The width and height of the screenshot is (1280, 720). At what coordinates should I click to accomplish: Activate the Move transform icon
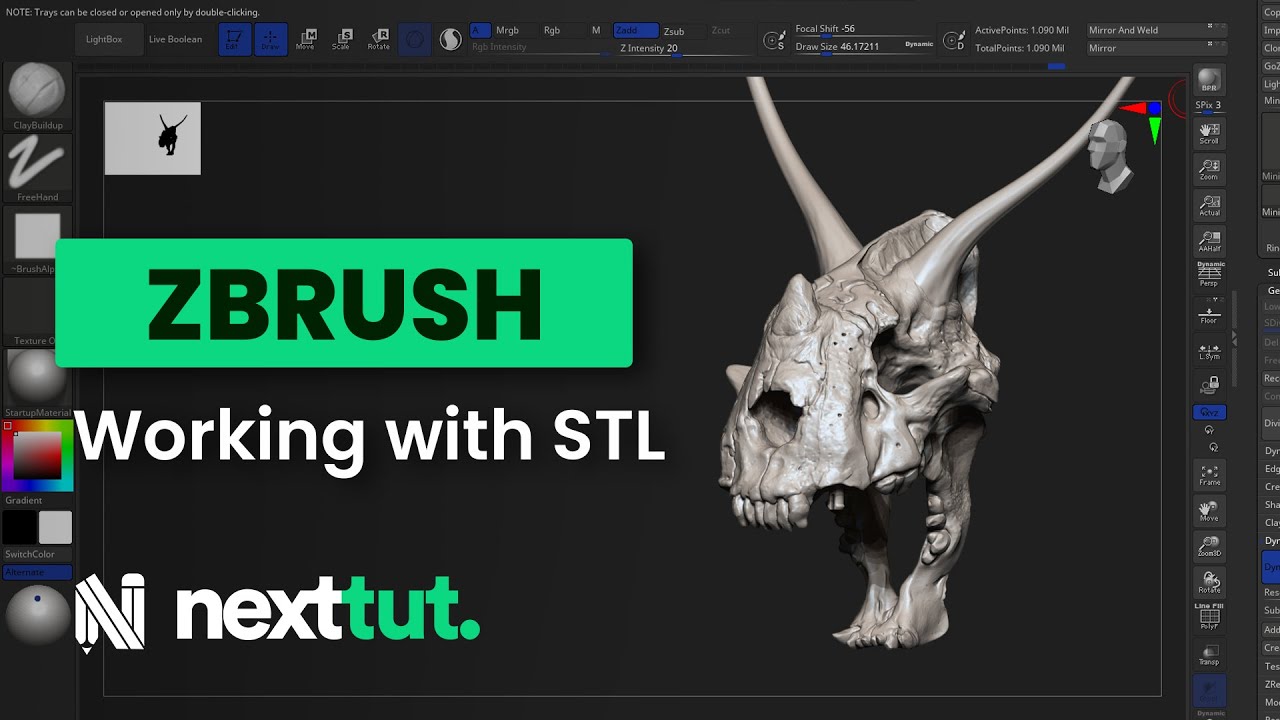coord(305,39)
